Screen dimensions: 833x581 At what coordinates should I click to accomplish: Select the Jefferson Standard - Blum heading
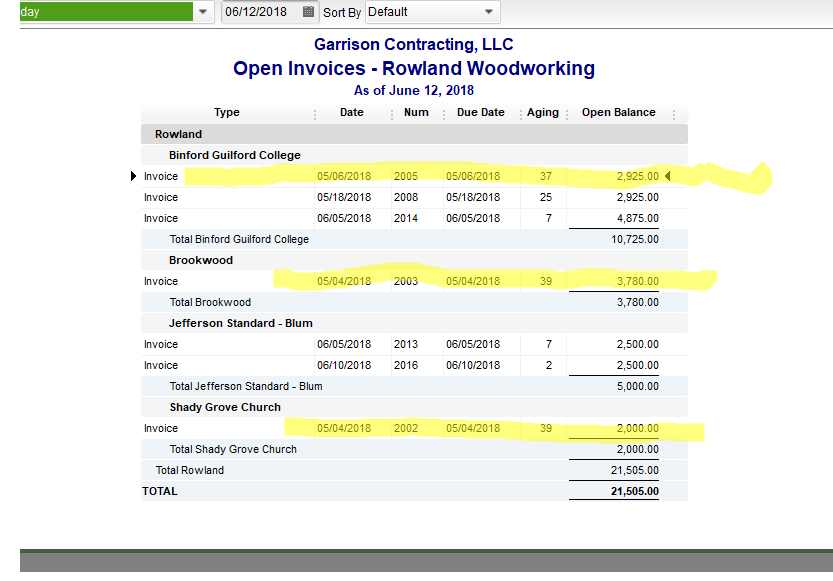241,323
